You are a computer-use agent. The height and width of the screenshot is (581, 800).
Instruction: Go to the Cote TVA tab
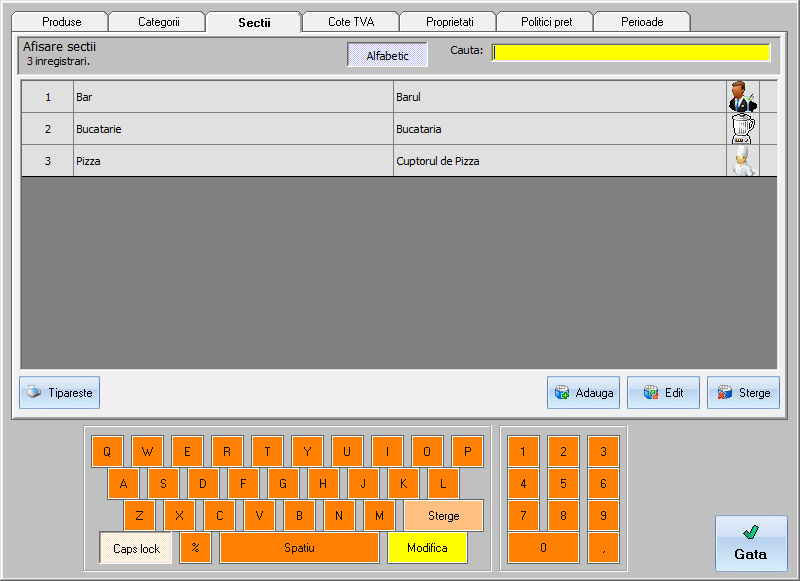pyautogui.click(x=351, y=22)
